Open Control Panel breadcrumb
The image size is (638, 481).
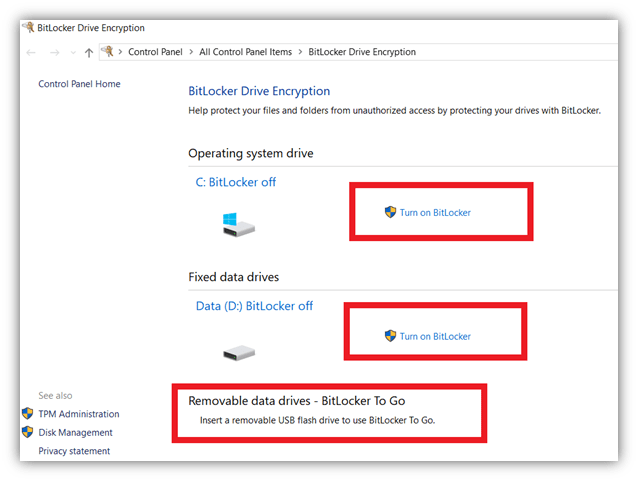pyautogui.click(x=155, y=52)
